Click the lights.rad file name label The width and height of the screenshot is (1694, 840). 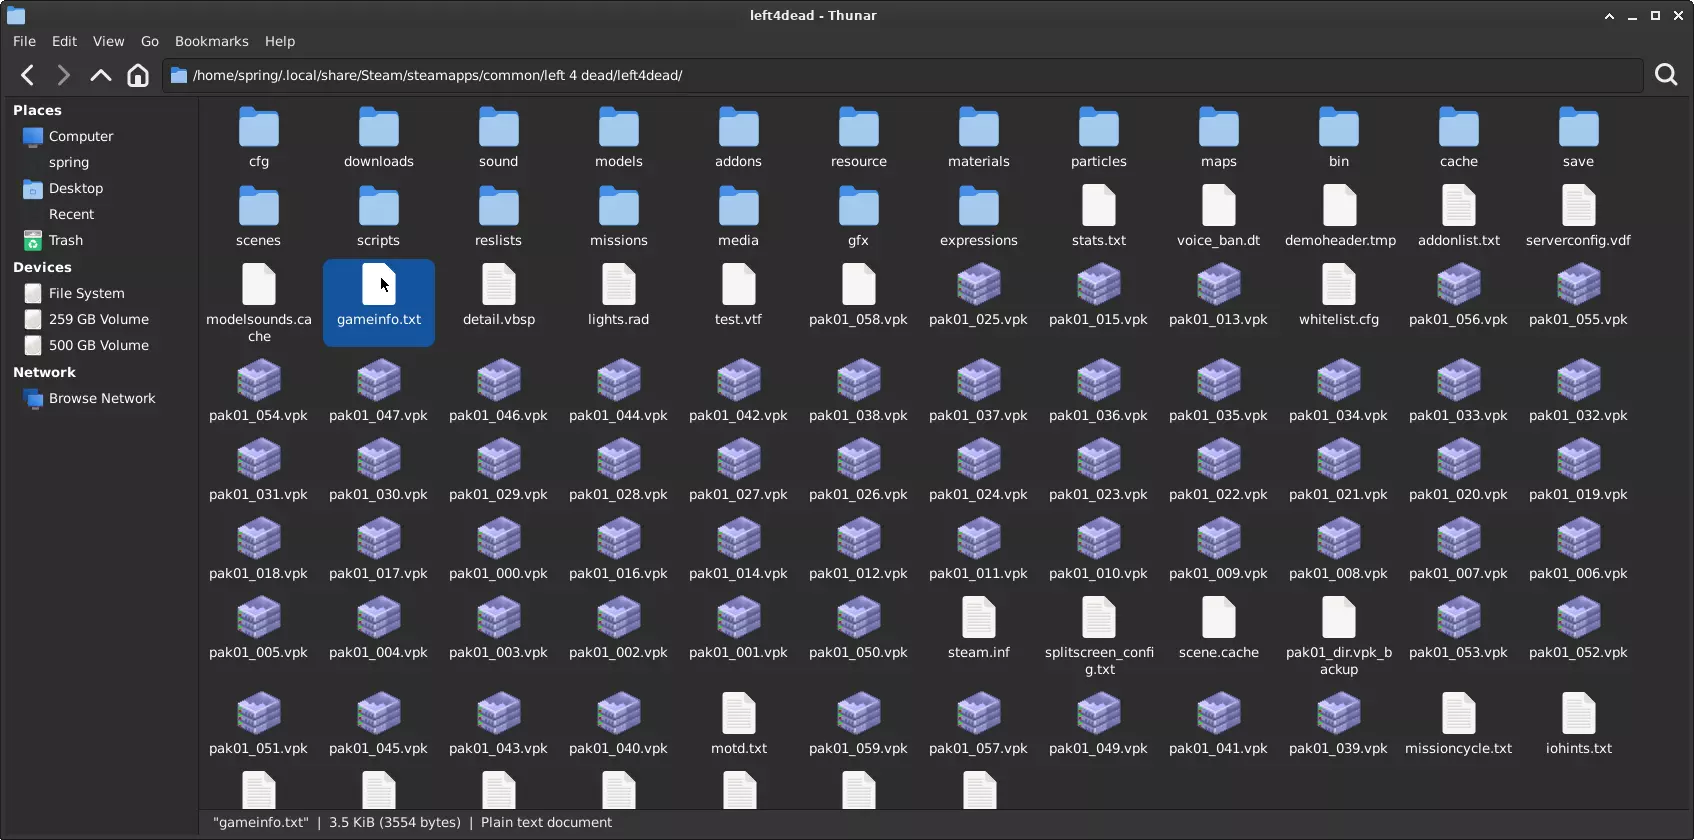[619, 319]
